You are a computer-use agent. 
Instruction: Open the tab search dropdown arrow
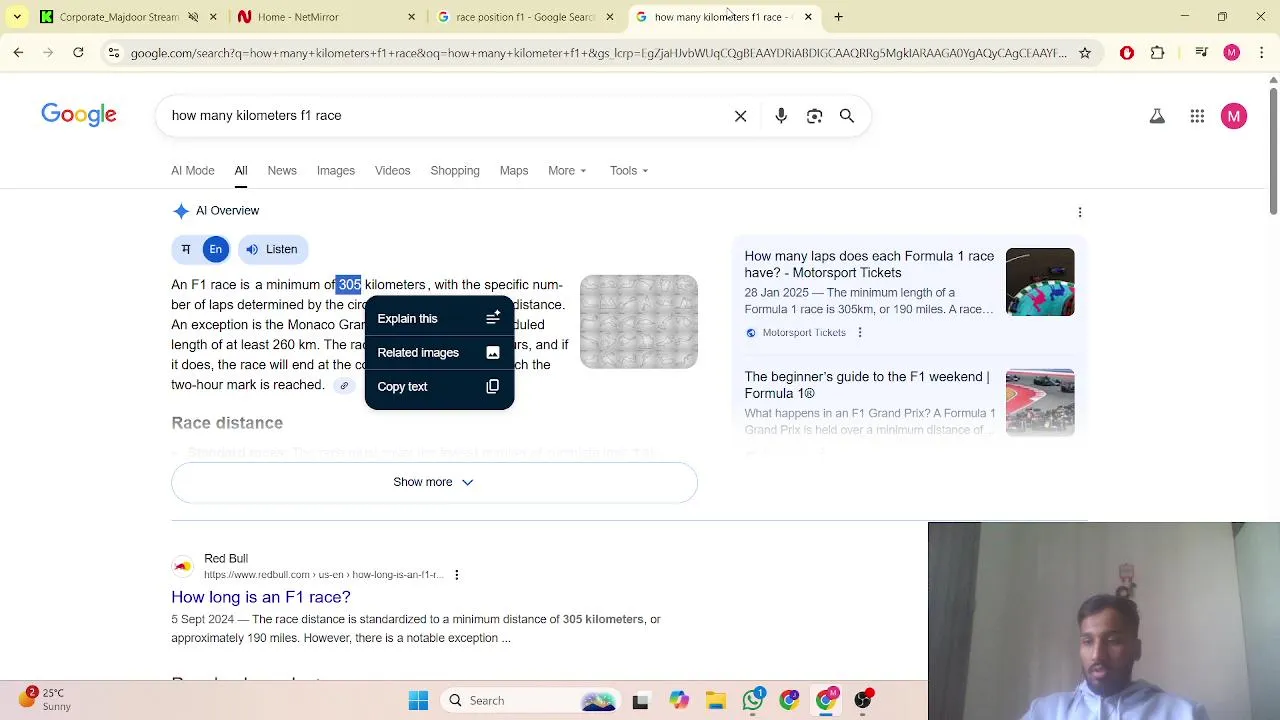click(x=17, y=17)
